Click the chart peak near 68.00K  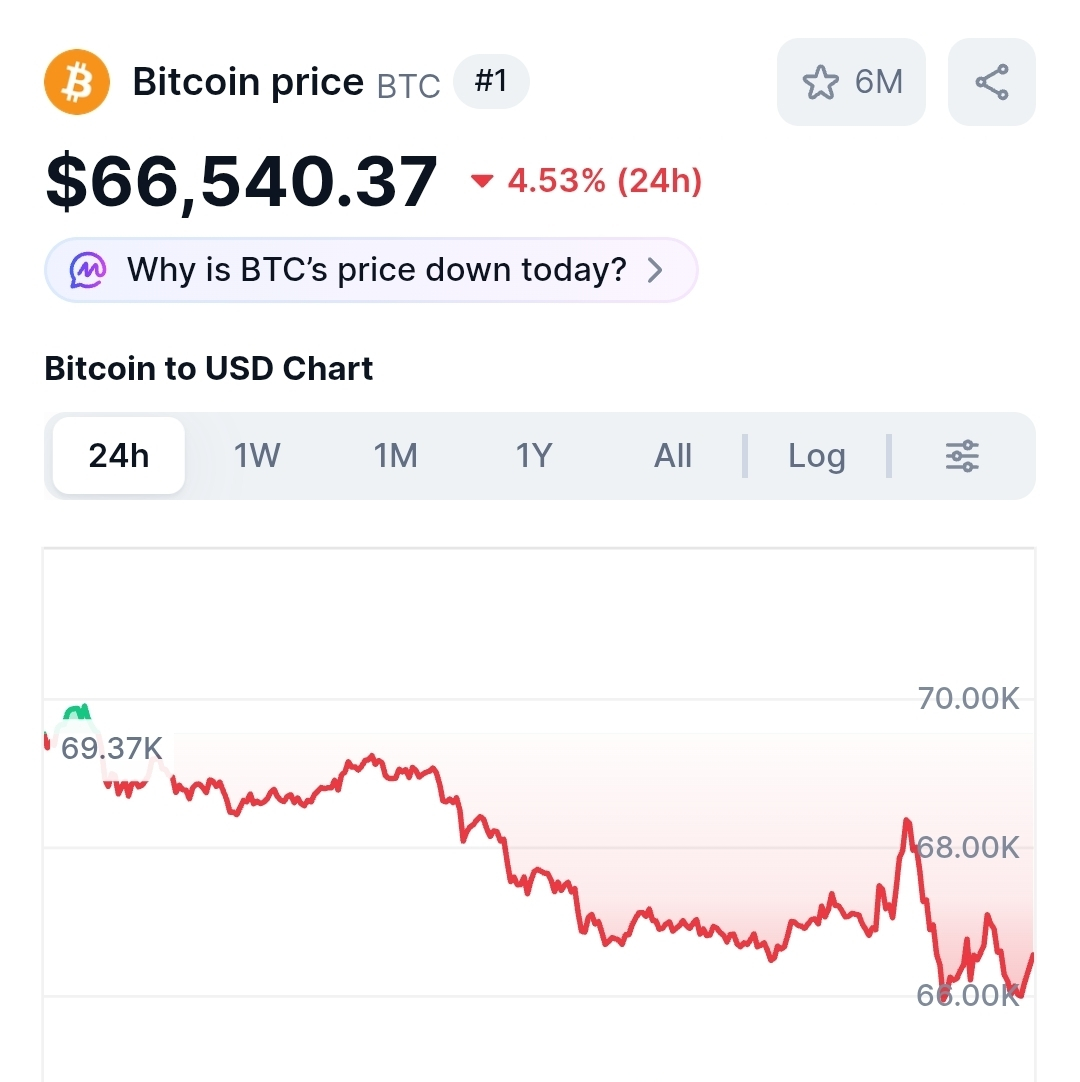click(x=907, y=823)
